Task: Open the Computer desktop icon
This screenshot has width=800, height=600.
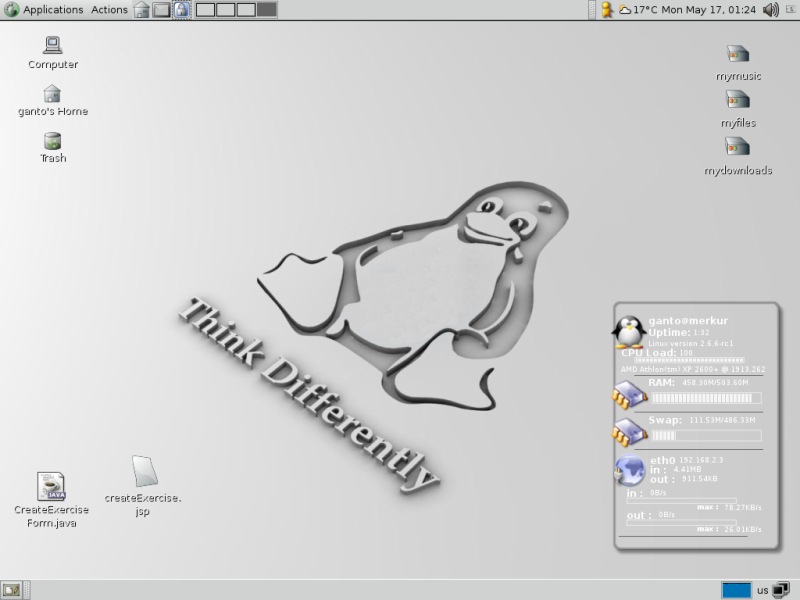Action: [53, 46]
